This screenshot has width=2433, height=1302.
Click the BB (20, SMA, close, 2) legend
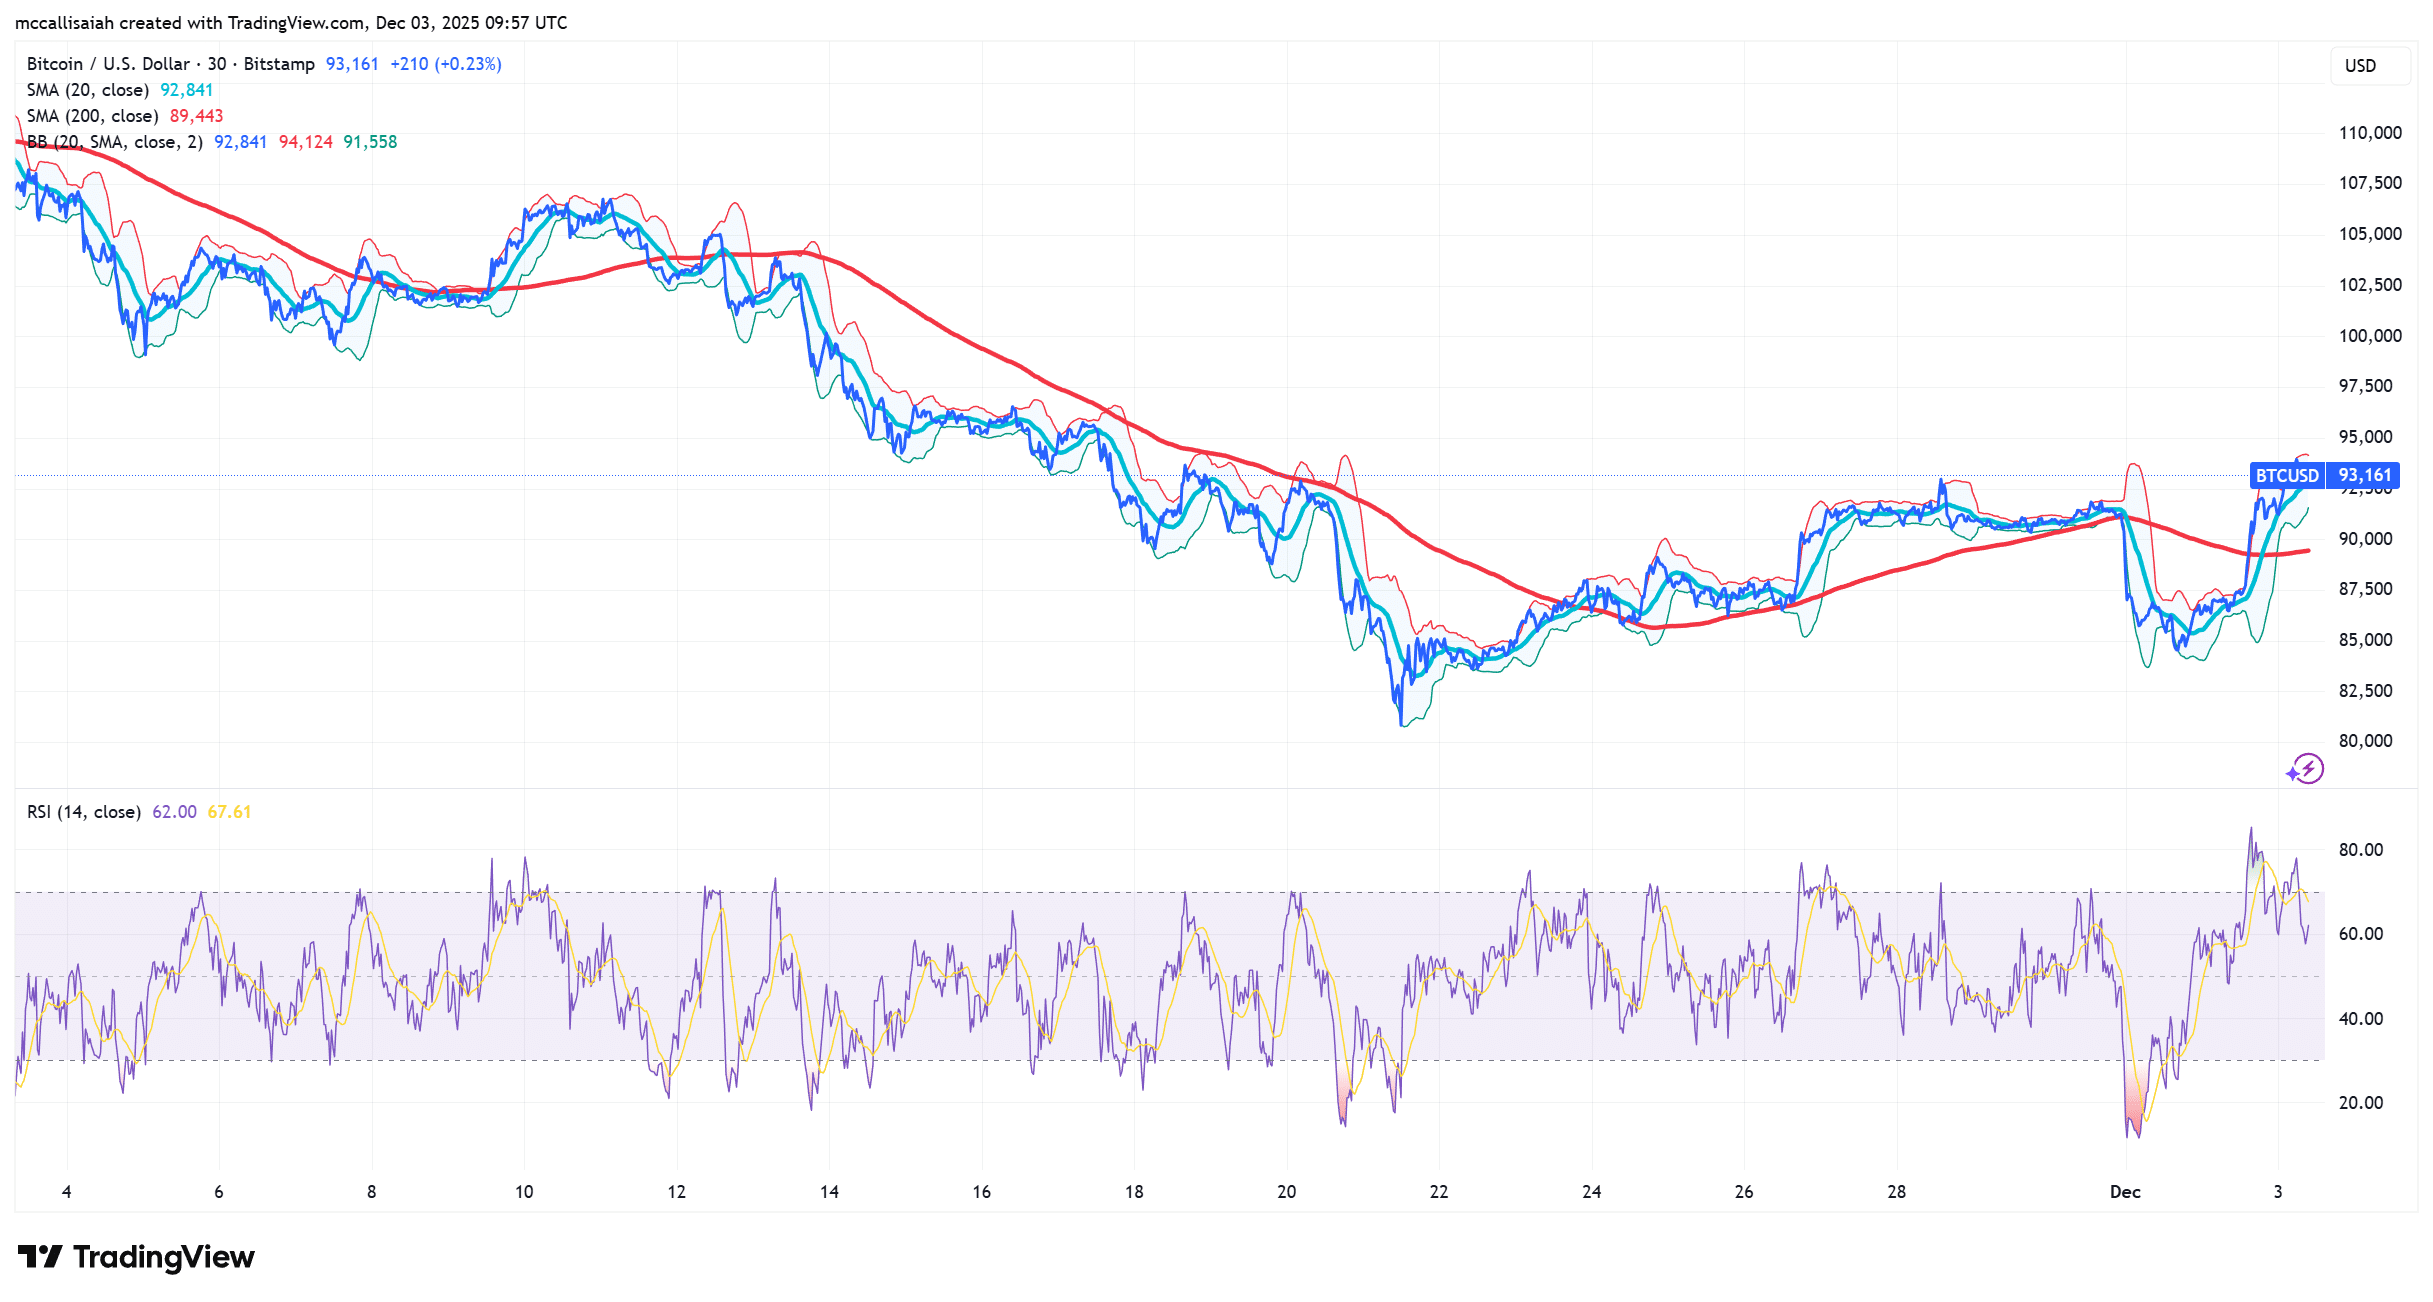(115, 142)
